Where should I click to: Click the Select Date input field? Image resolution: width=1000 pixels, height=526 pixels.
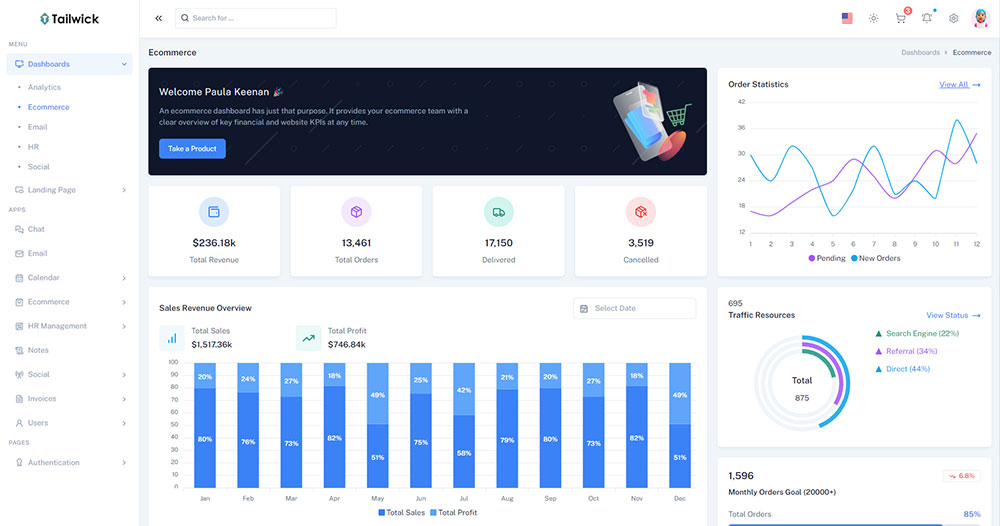pyautogui.click(x=634, y=308)
